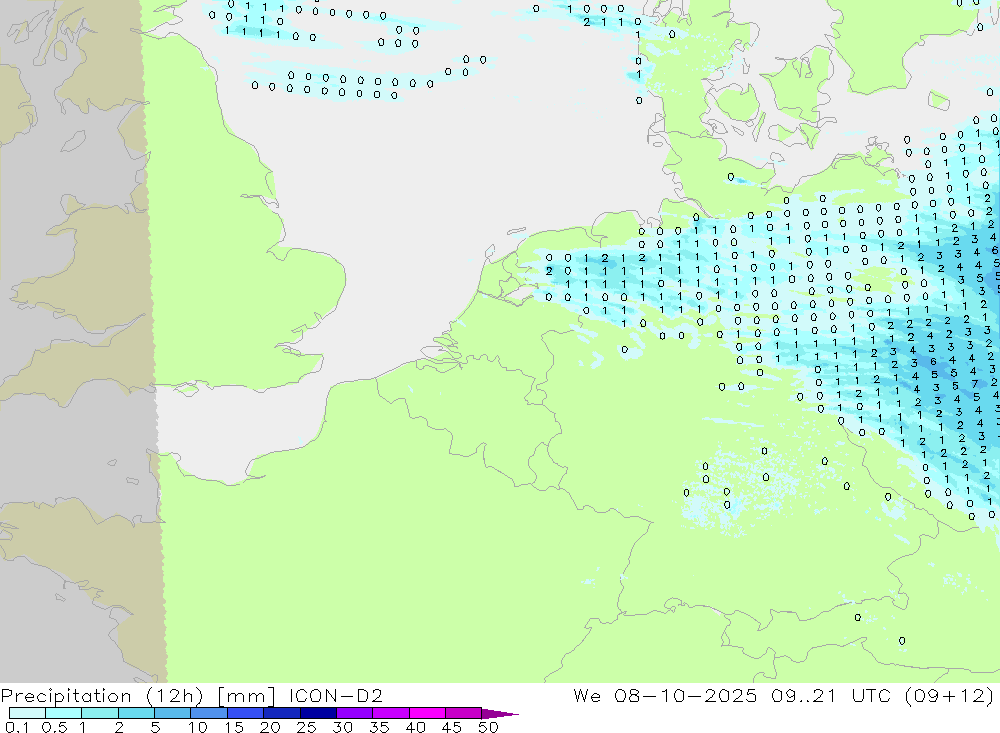Viewport: 1000px width, 733px height.
Task: Pick the 10–15 mm blue legend swatch
Action: pyautogui.click(x=209, y=713)
